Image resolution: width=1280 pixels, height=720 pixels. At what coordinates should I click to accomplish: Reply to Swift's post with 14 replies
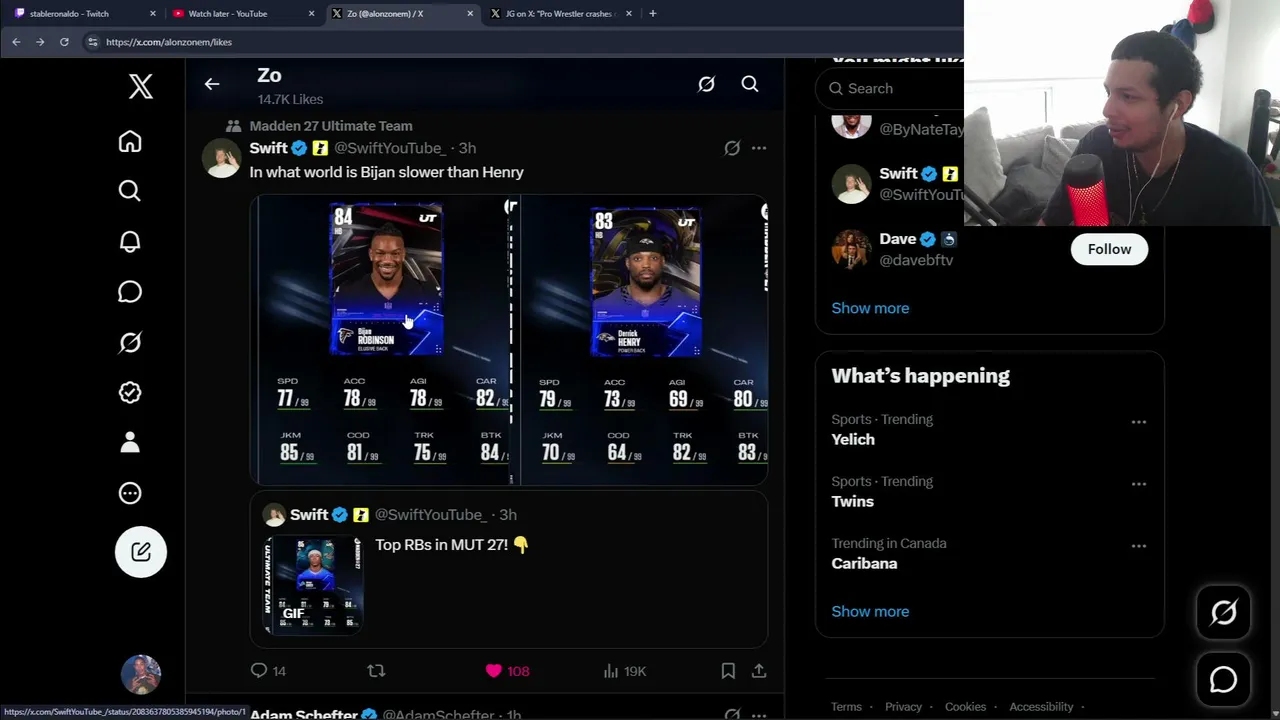(x=268, y=671)
